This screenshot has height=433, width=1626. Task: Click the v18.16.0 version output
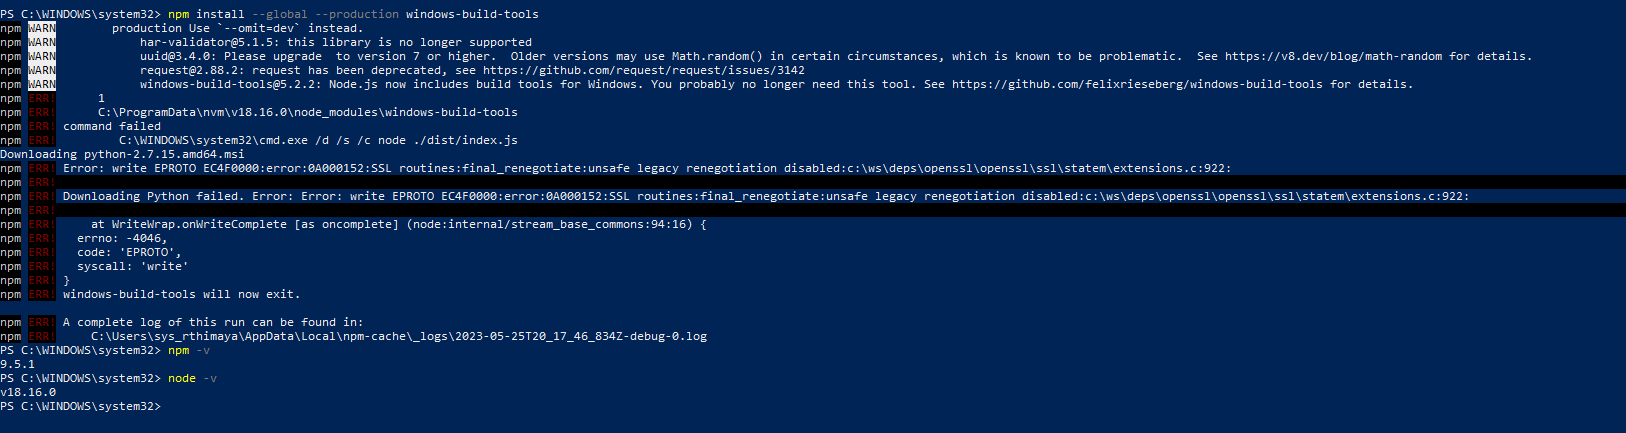coord(28,392)
